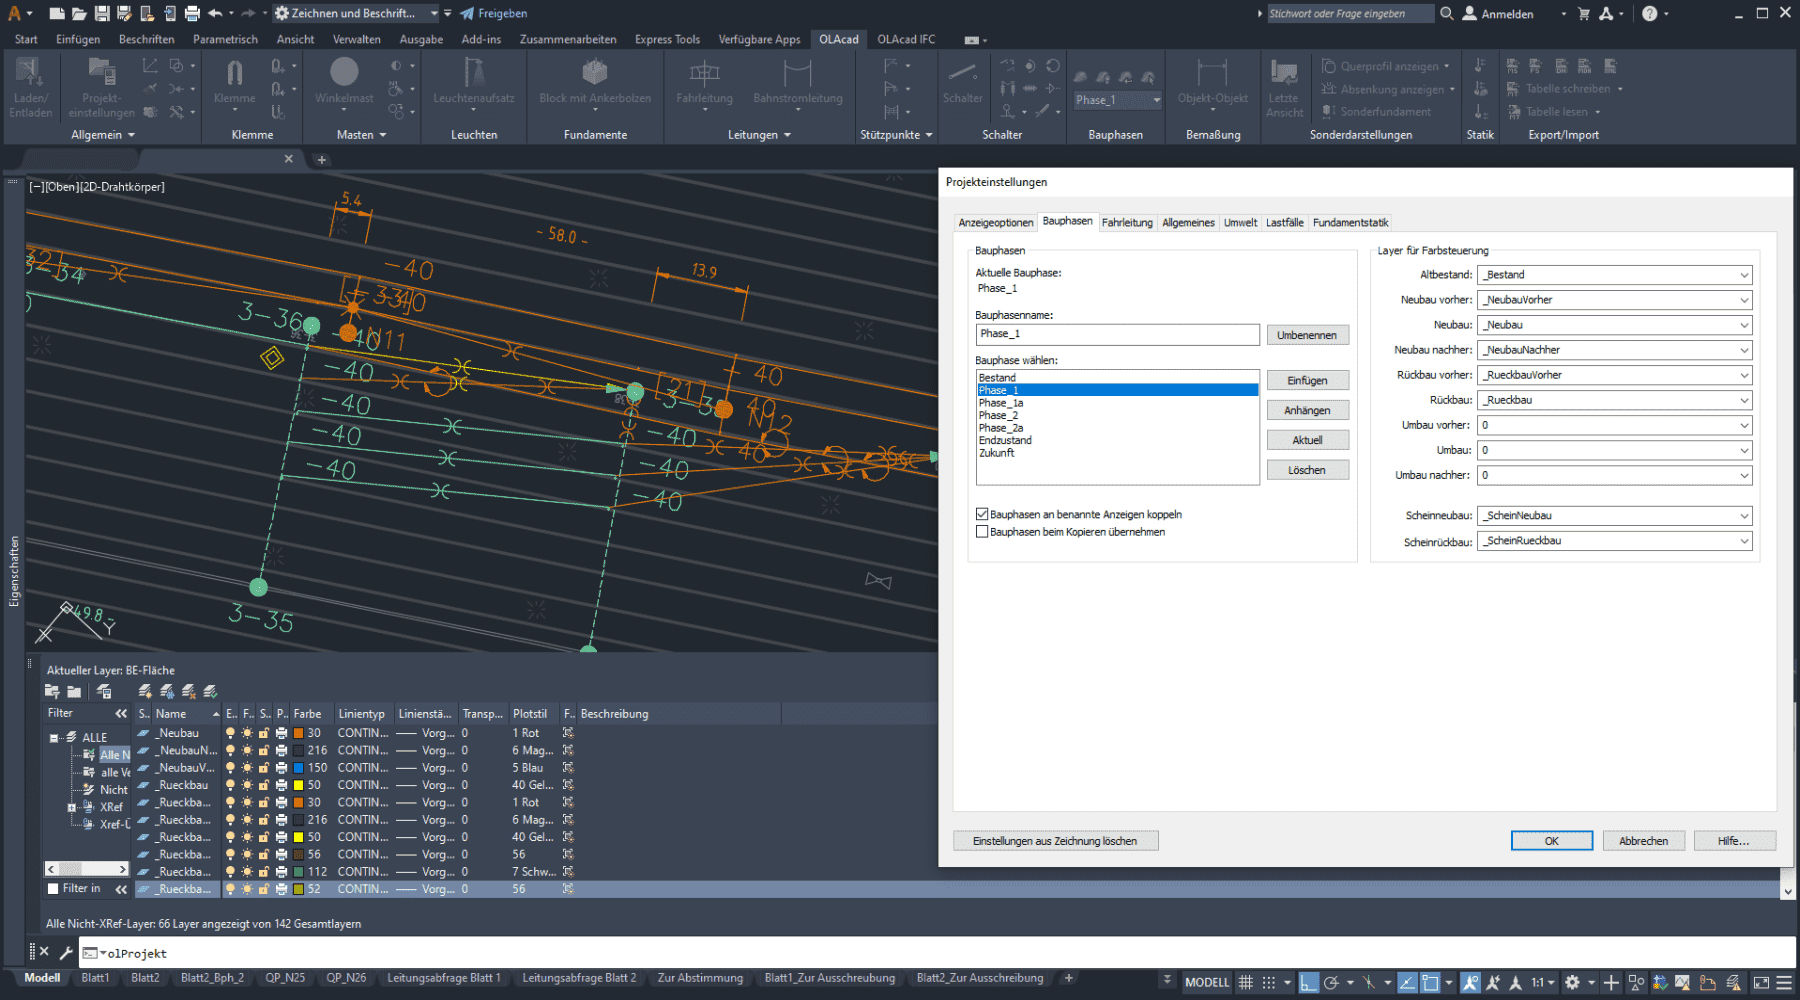The height and width of the screenshot is (1000, 1800).
Task: Open the Altbestand layer dropdown
Action: pyautogui.click(x=1743, y=275)
